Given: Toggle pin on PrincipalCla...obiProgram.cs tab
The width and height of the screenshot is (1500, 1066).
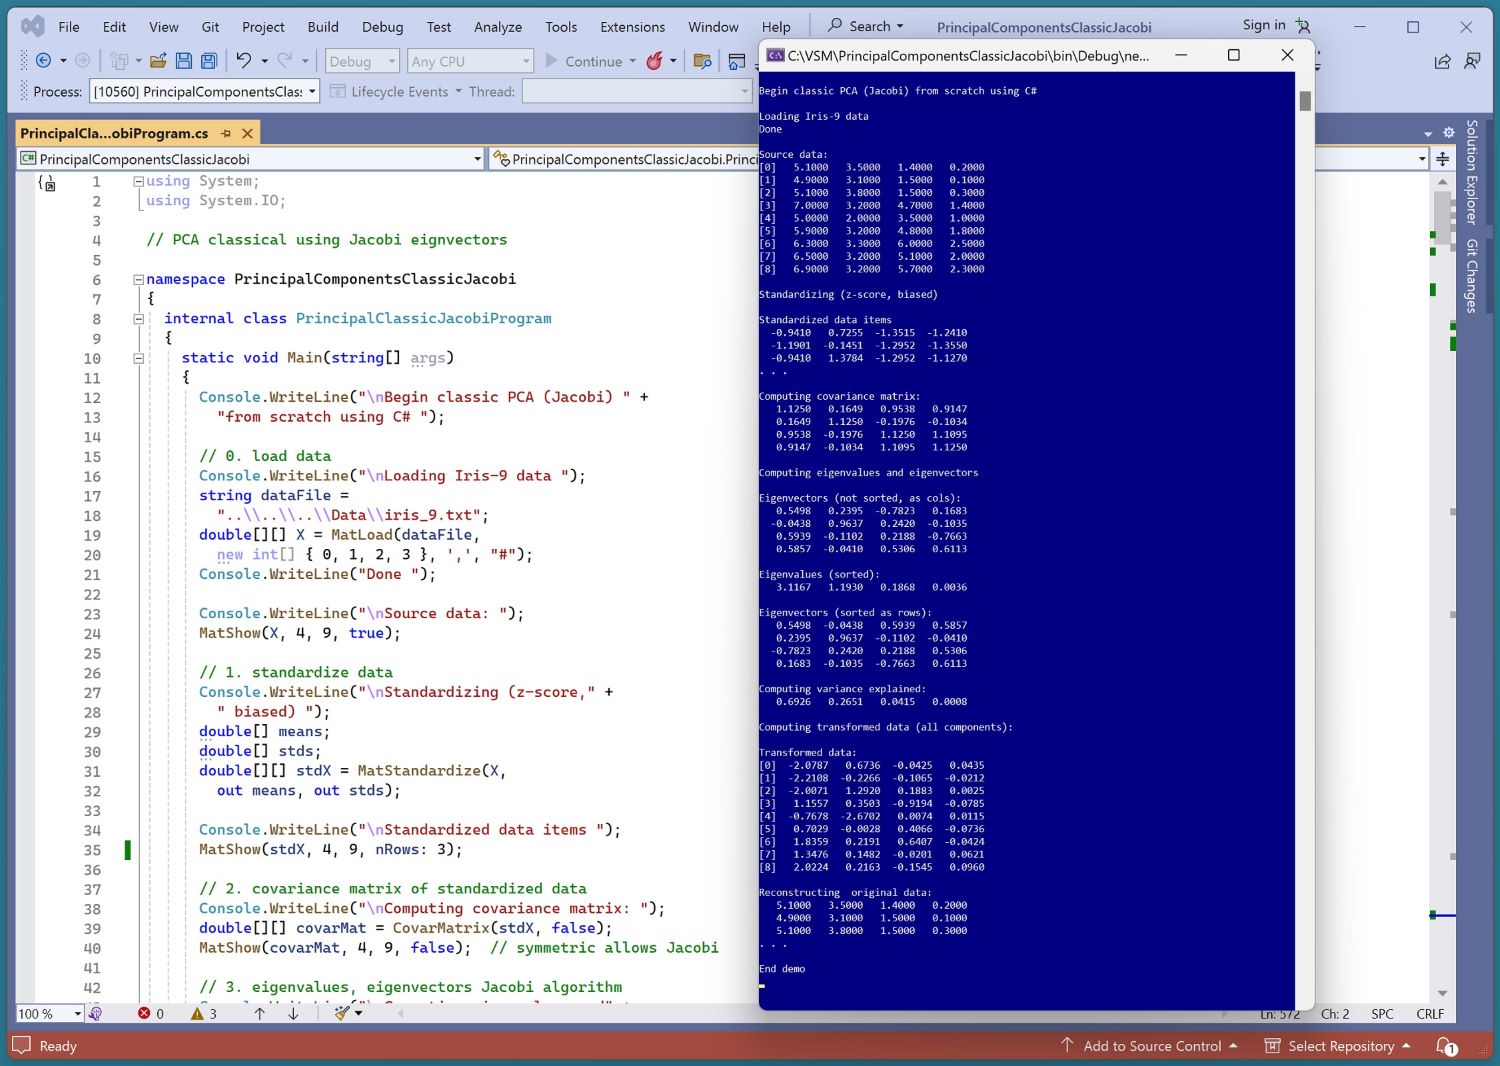Looking at the screenshot, I should coord(226,133).
